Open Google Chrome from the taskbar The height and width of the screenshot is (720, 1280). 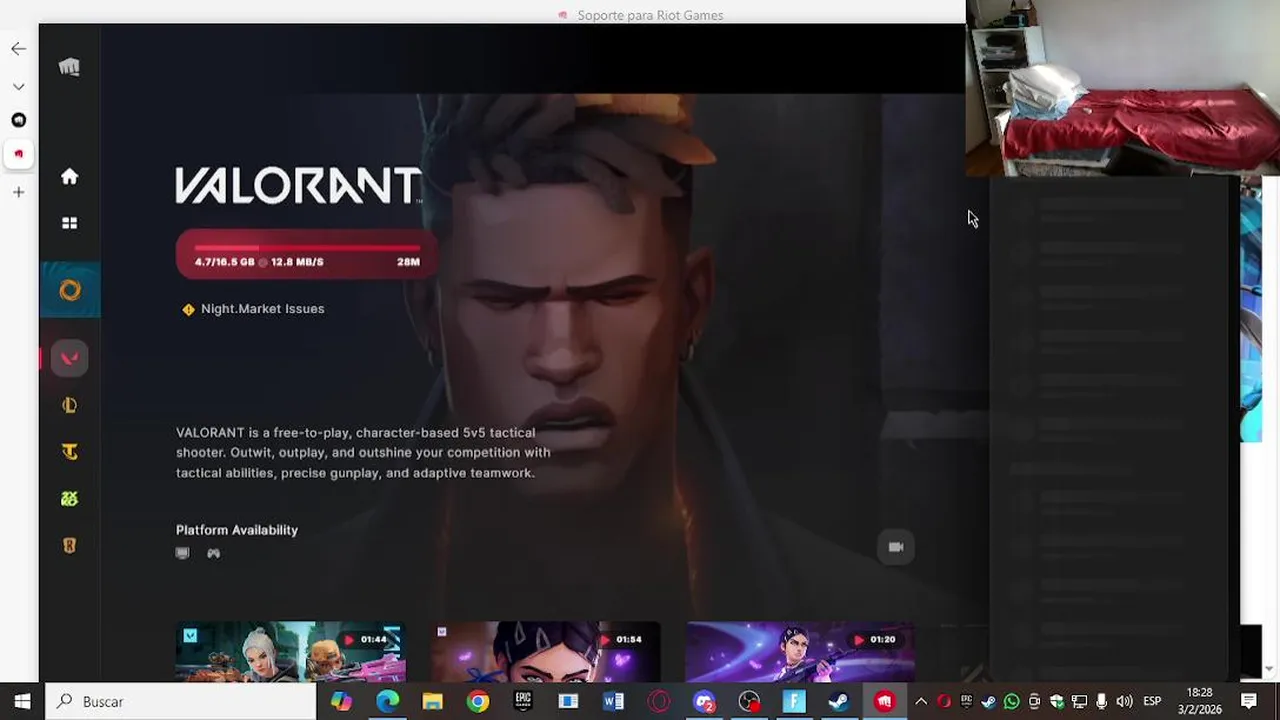pos(478,702)
